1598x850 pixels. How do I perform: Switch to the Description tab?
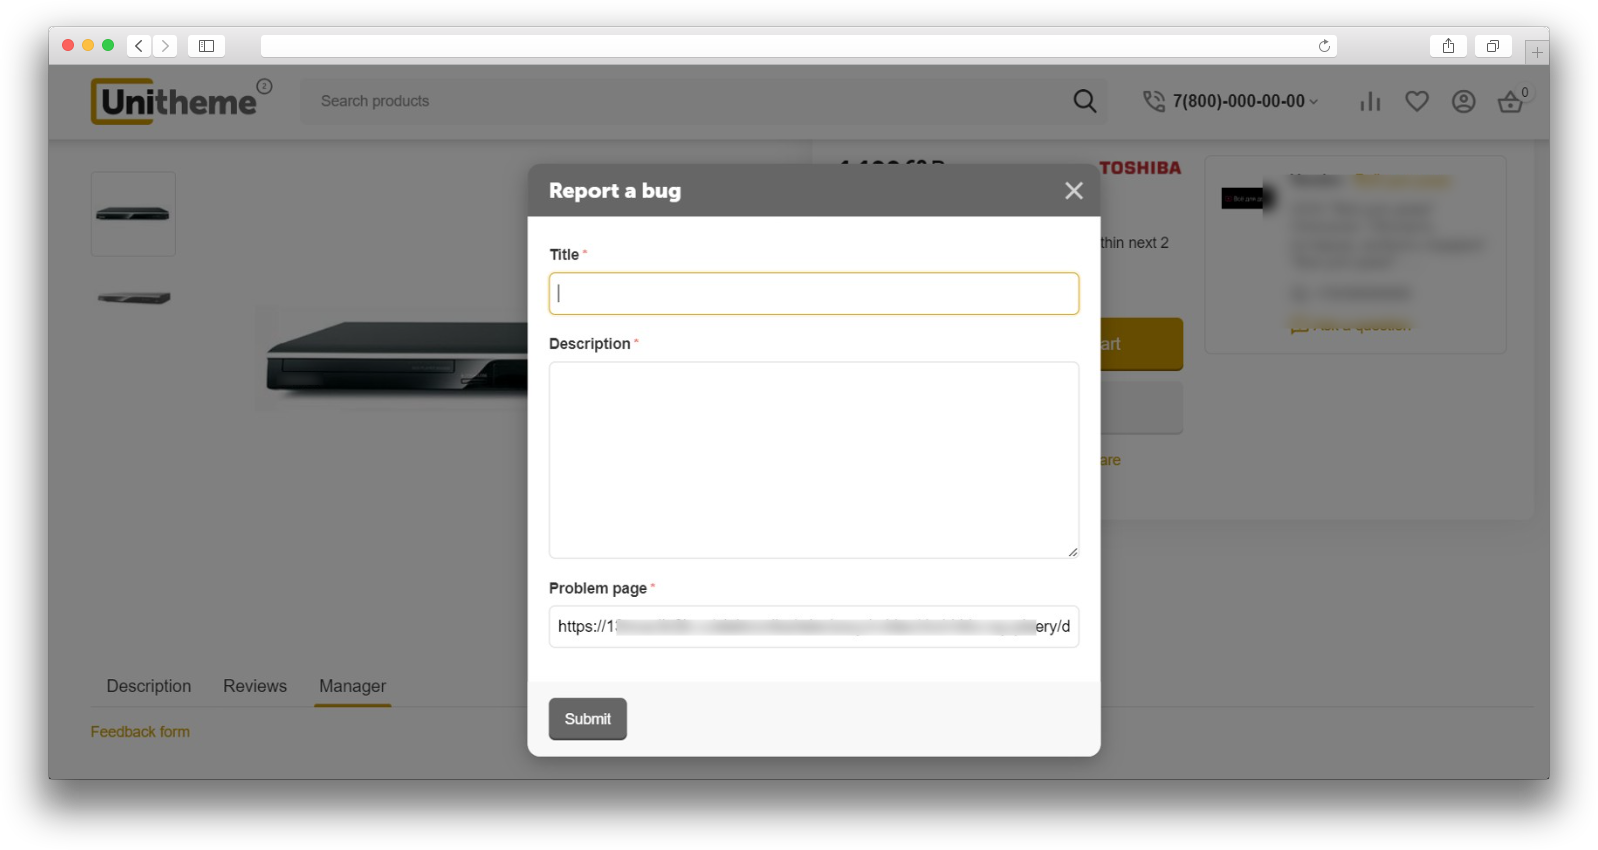(149, 686)
